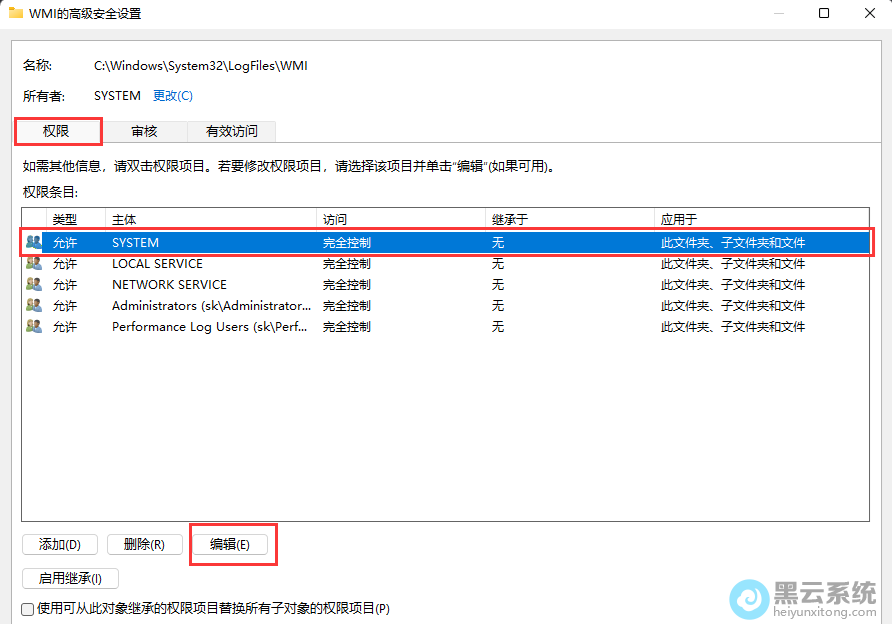Open the 有效访问 tab
The image size is (892, 624).
tap(231, 131)
